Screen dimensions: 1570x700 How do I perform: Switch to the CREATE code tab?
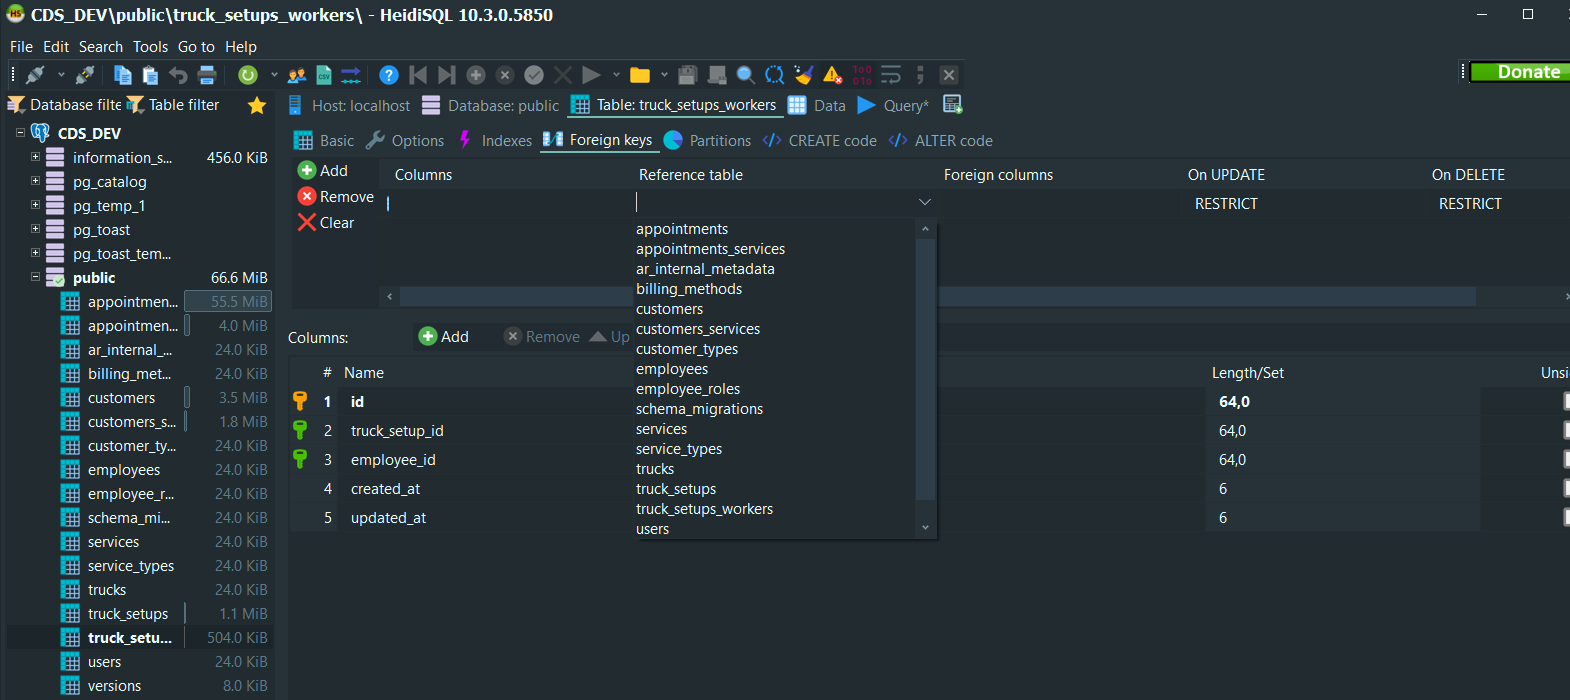point(820,141)
